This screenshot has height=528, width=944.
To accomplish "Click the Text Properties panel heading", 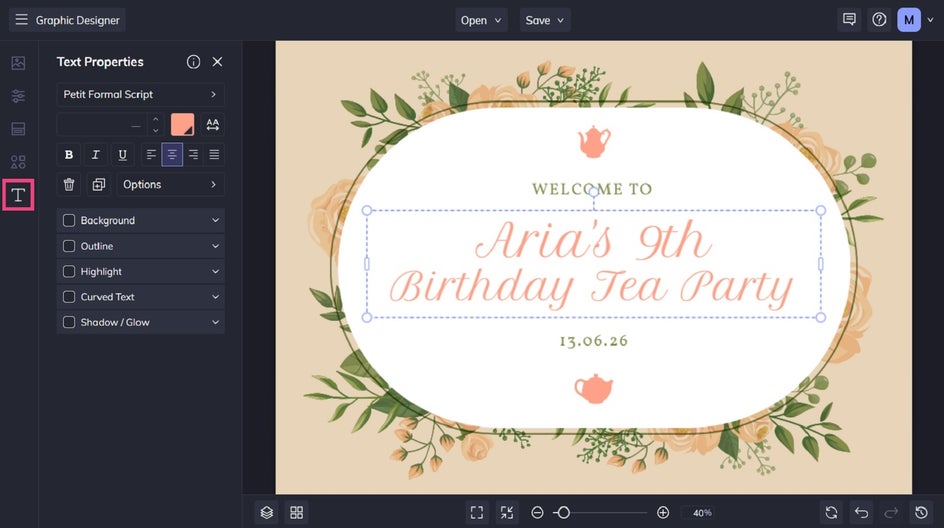I will pyautogui.click(x=100, y=62).
